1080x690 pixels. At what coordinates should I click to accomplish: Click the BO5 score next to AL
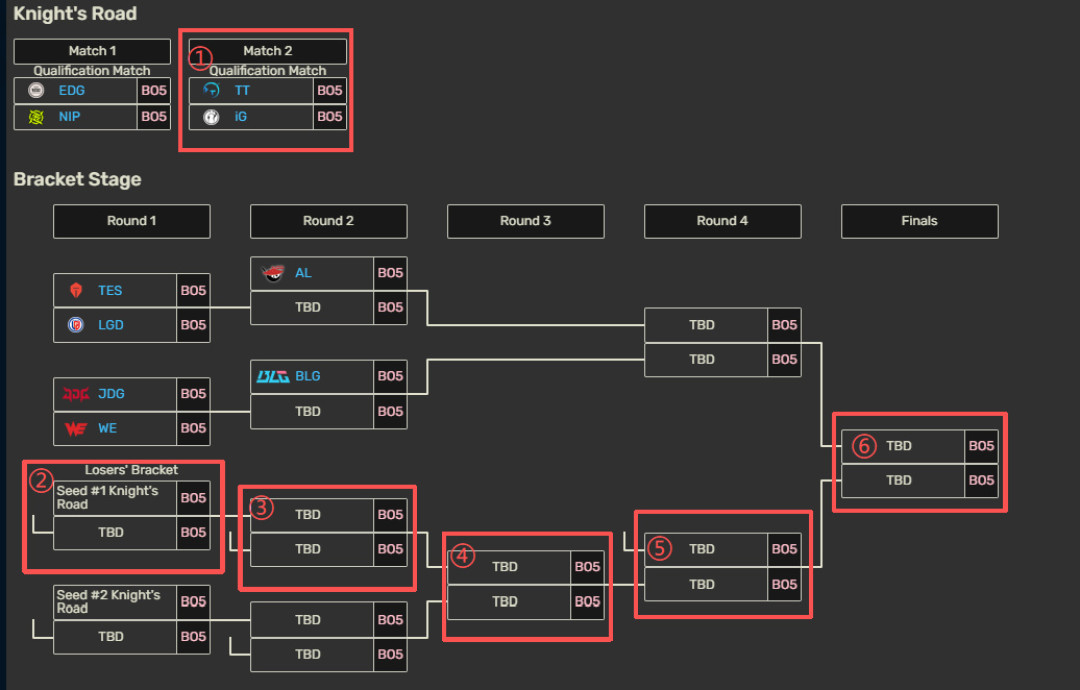(x=391, y=273)
